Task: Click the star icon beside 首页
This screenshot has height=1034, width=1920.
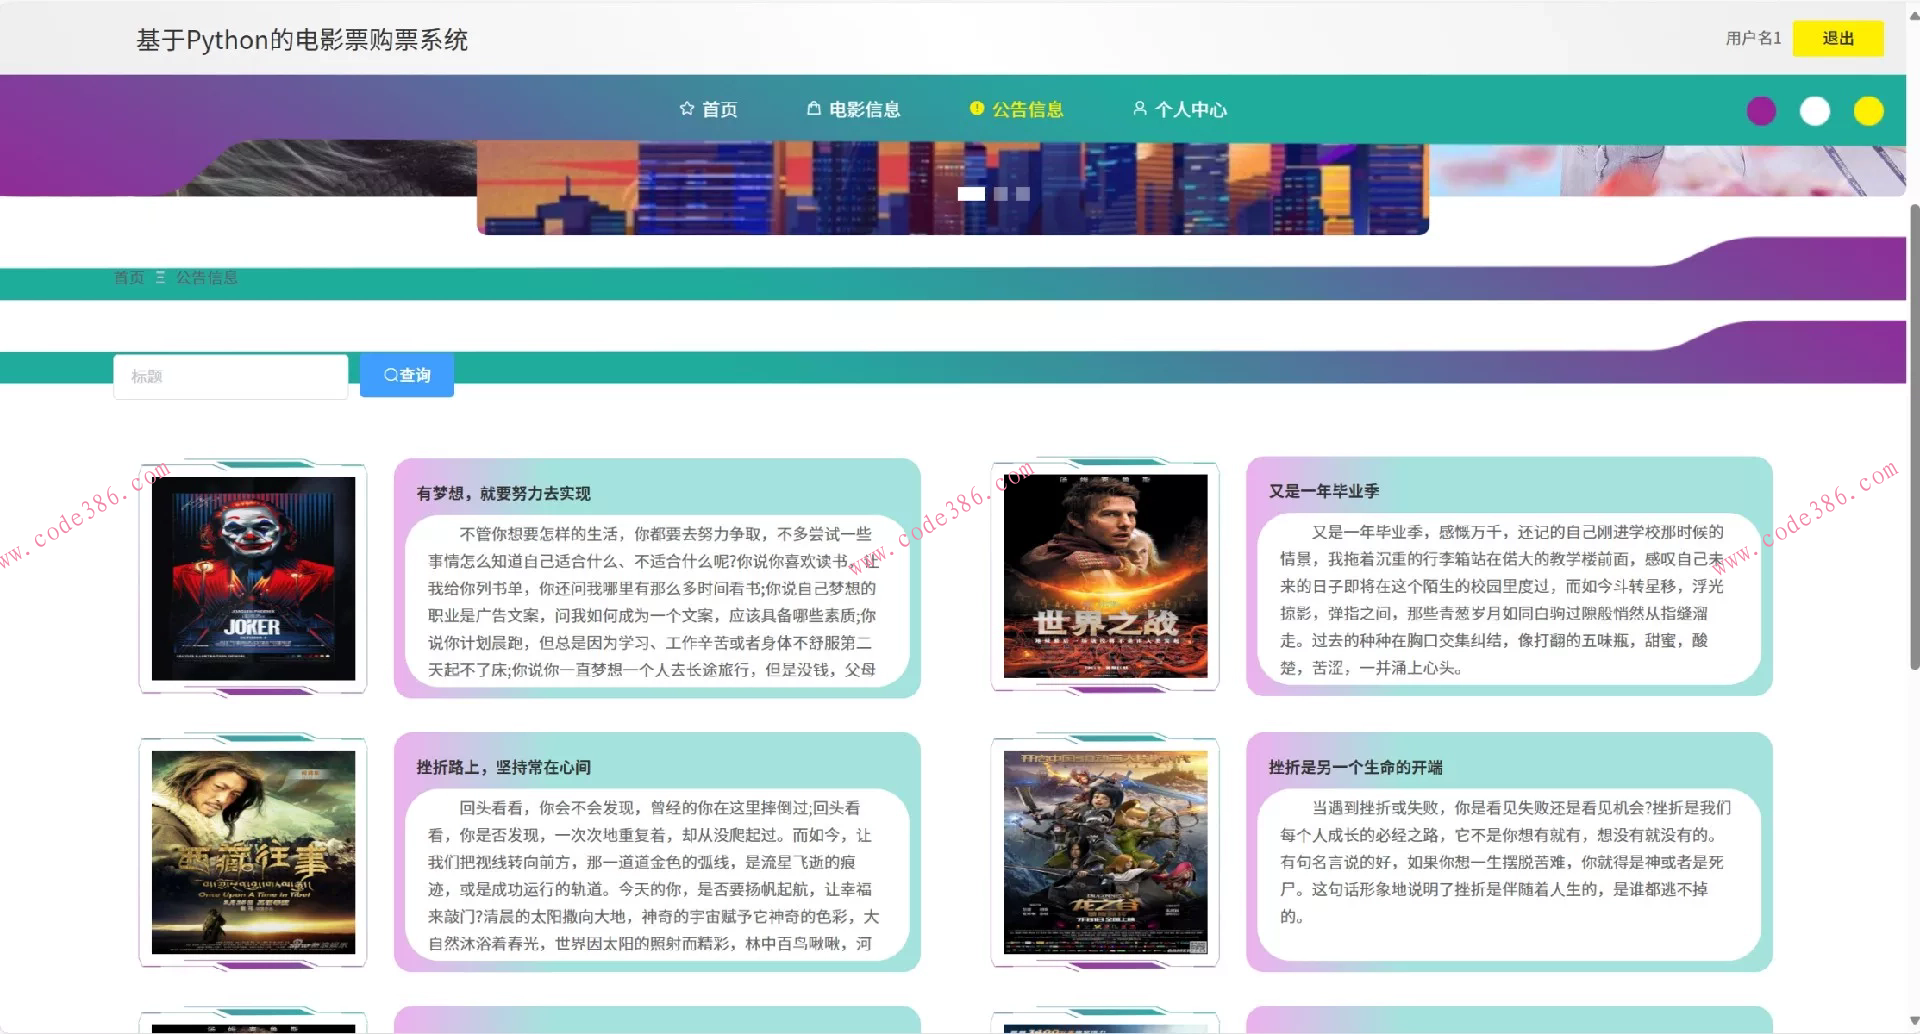Action: (686, 109)
